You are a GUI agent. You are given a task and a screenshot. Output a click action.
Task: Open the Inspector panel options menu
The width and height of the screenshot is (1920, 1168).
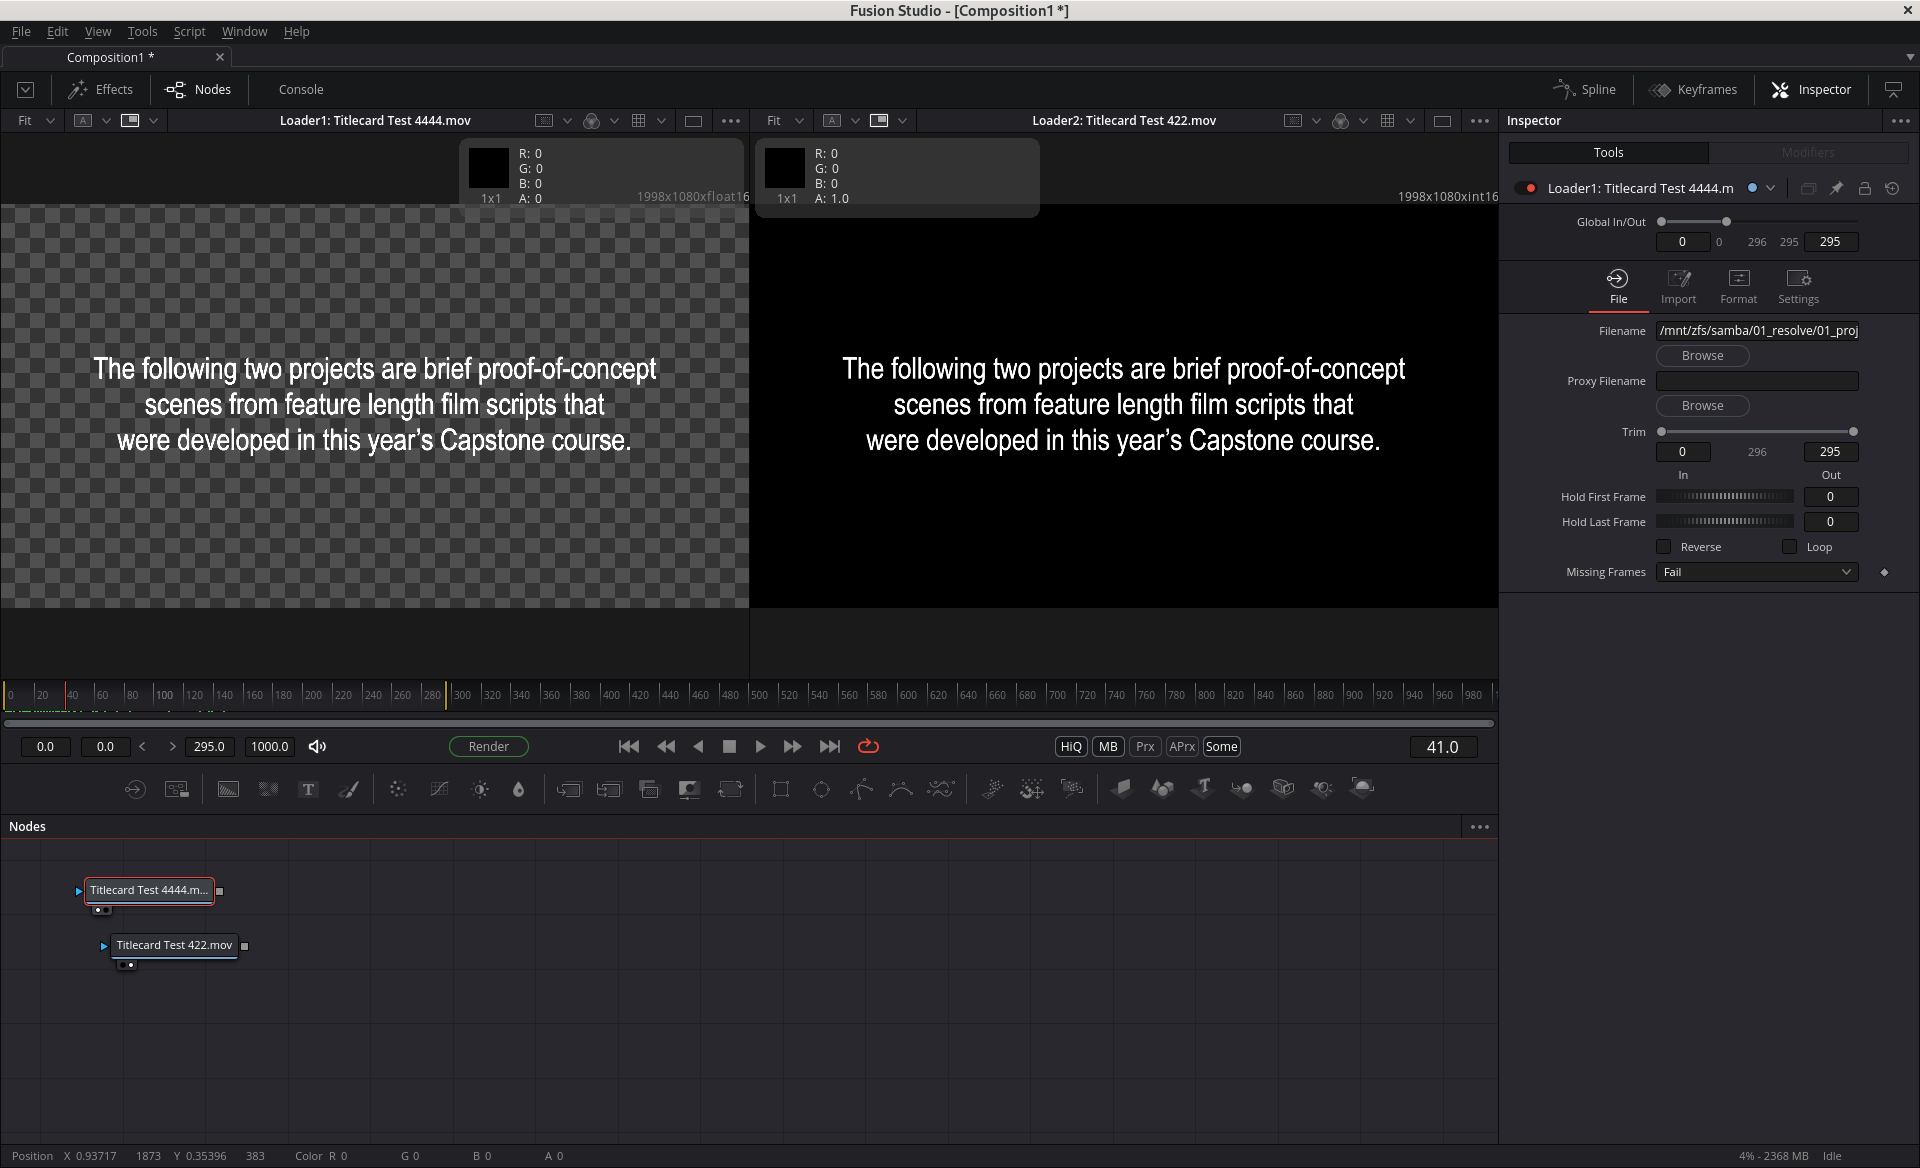[x=1900, y=121]
